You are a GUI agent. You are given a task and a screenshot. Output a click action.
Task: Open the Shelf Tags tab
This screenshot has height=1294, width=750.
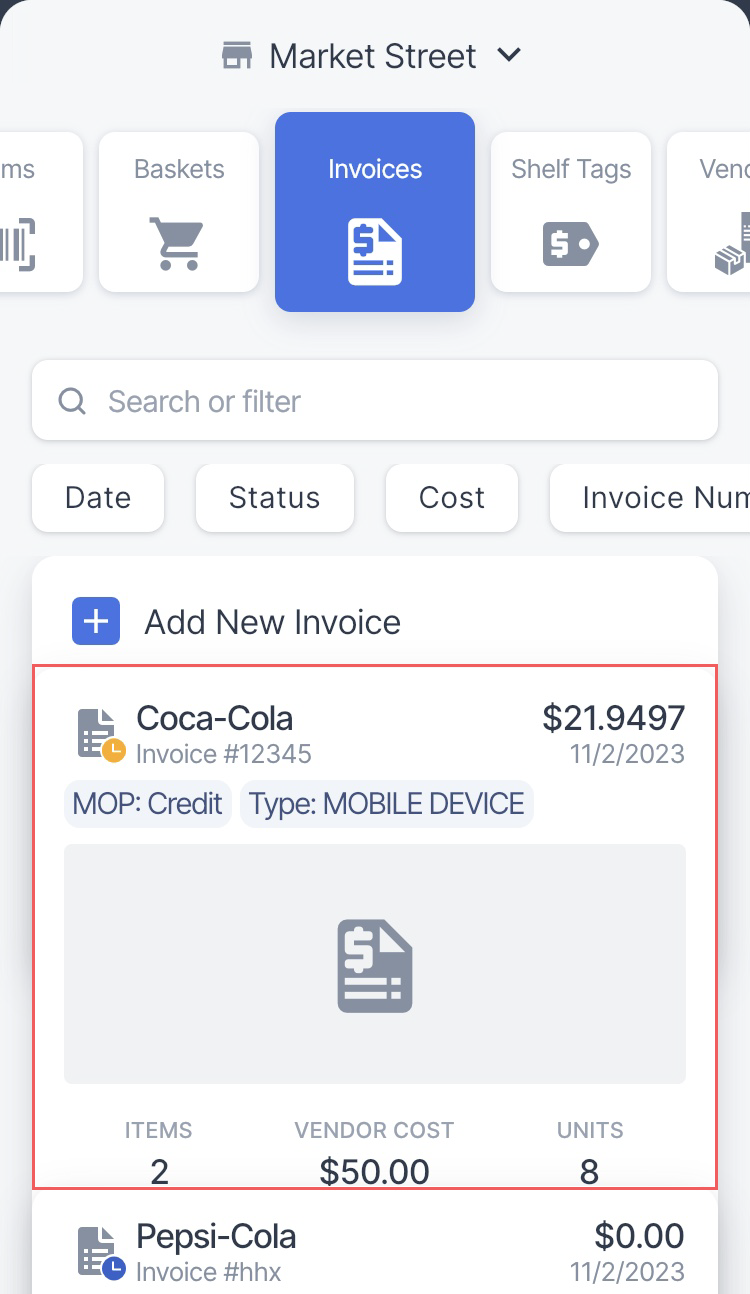tap(571, 212)
